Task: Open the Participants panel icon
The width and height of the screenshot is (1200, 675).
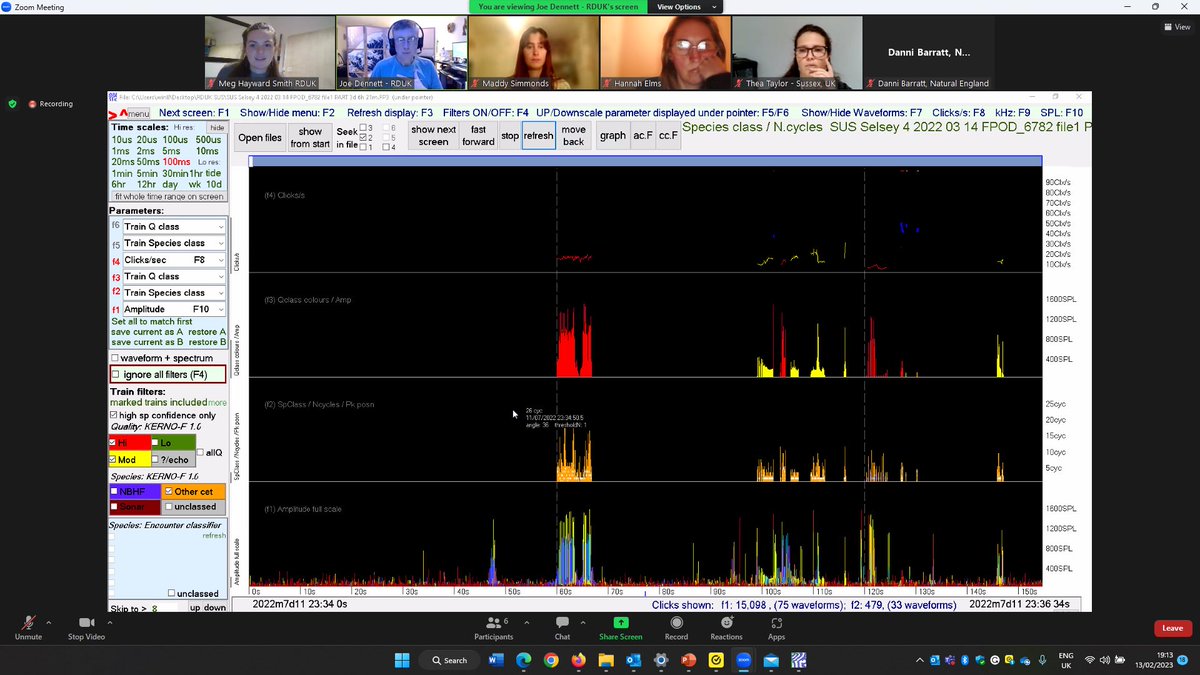Action: pyautogui.click(x=492, y=622)
